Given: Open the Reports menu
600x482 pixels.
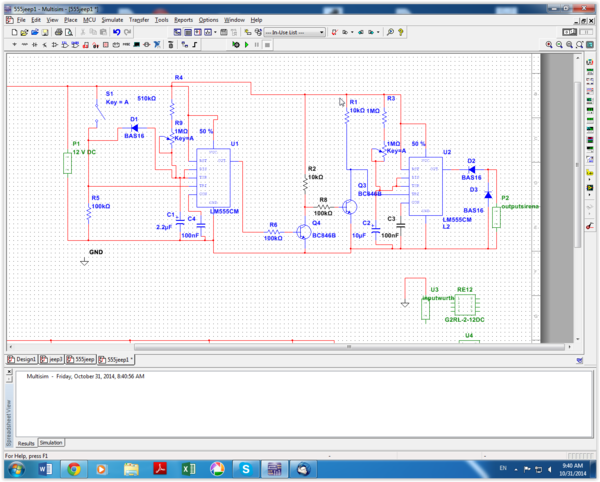Looking at the screenshot, I should coord(183,20).
